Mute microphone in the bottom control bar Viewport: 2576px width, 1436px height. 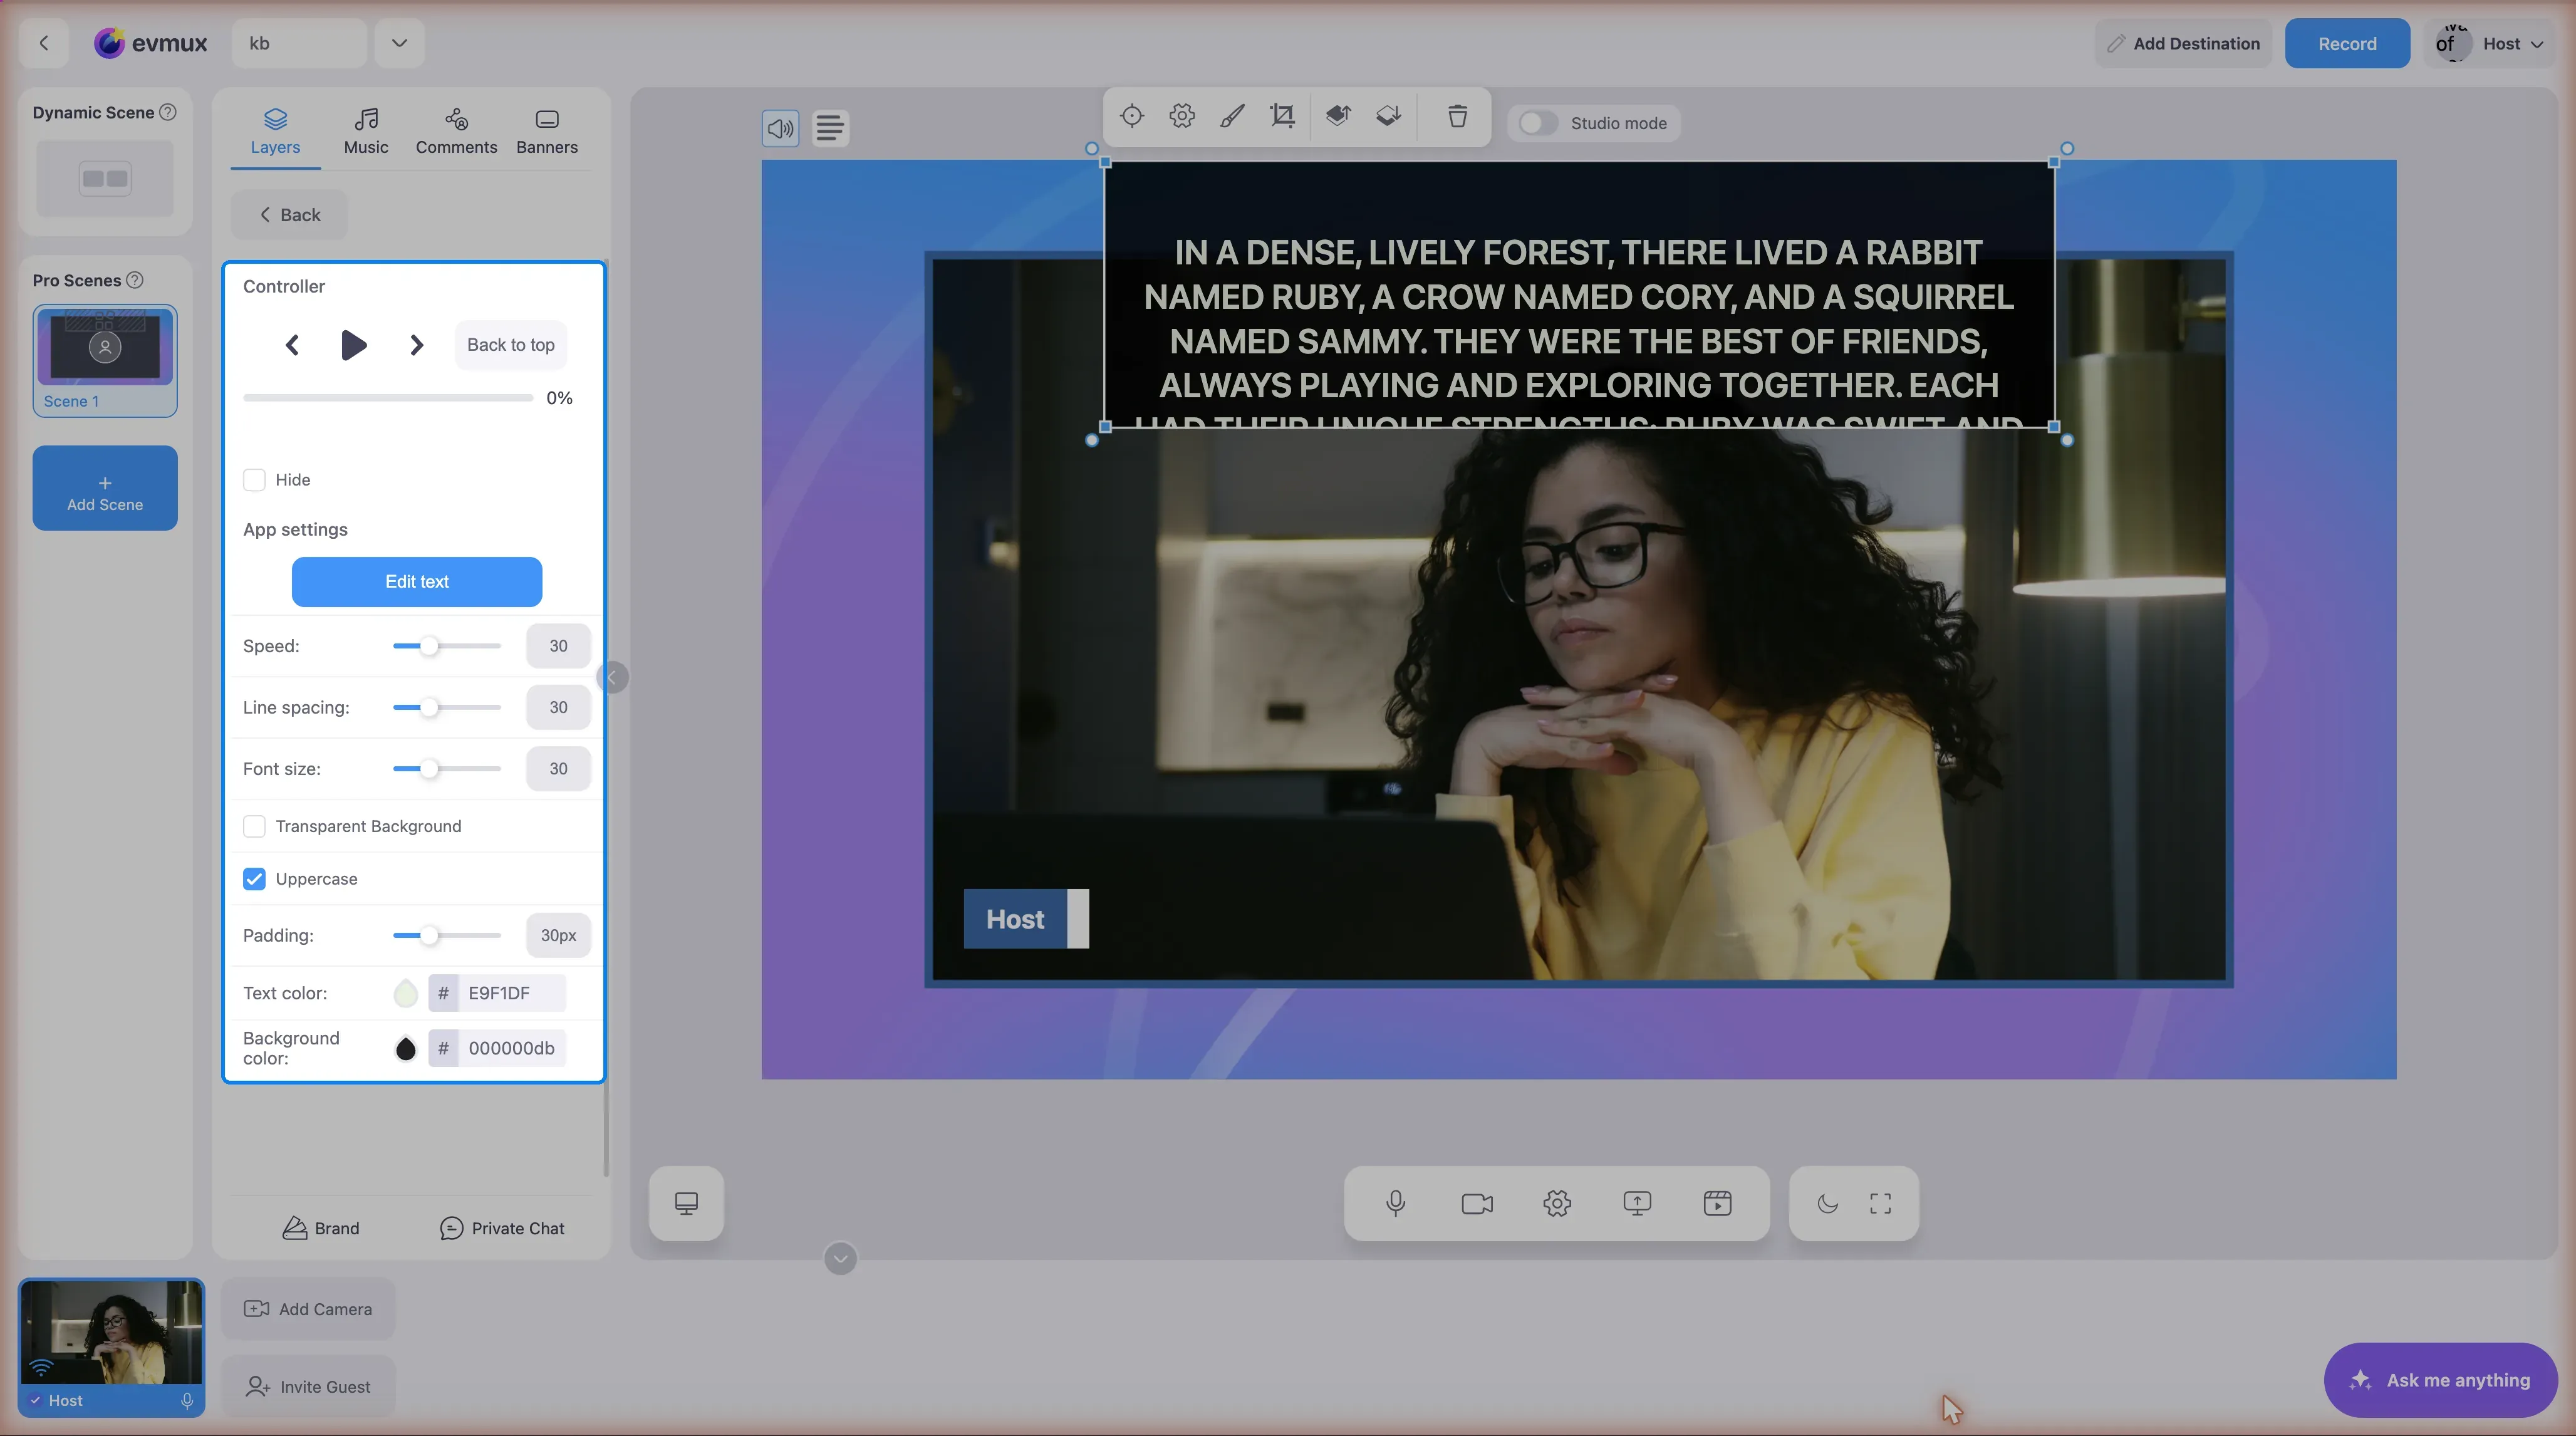1396,1203
